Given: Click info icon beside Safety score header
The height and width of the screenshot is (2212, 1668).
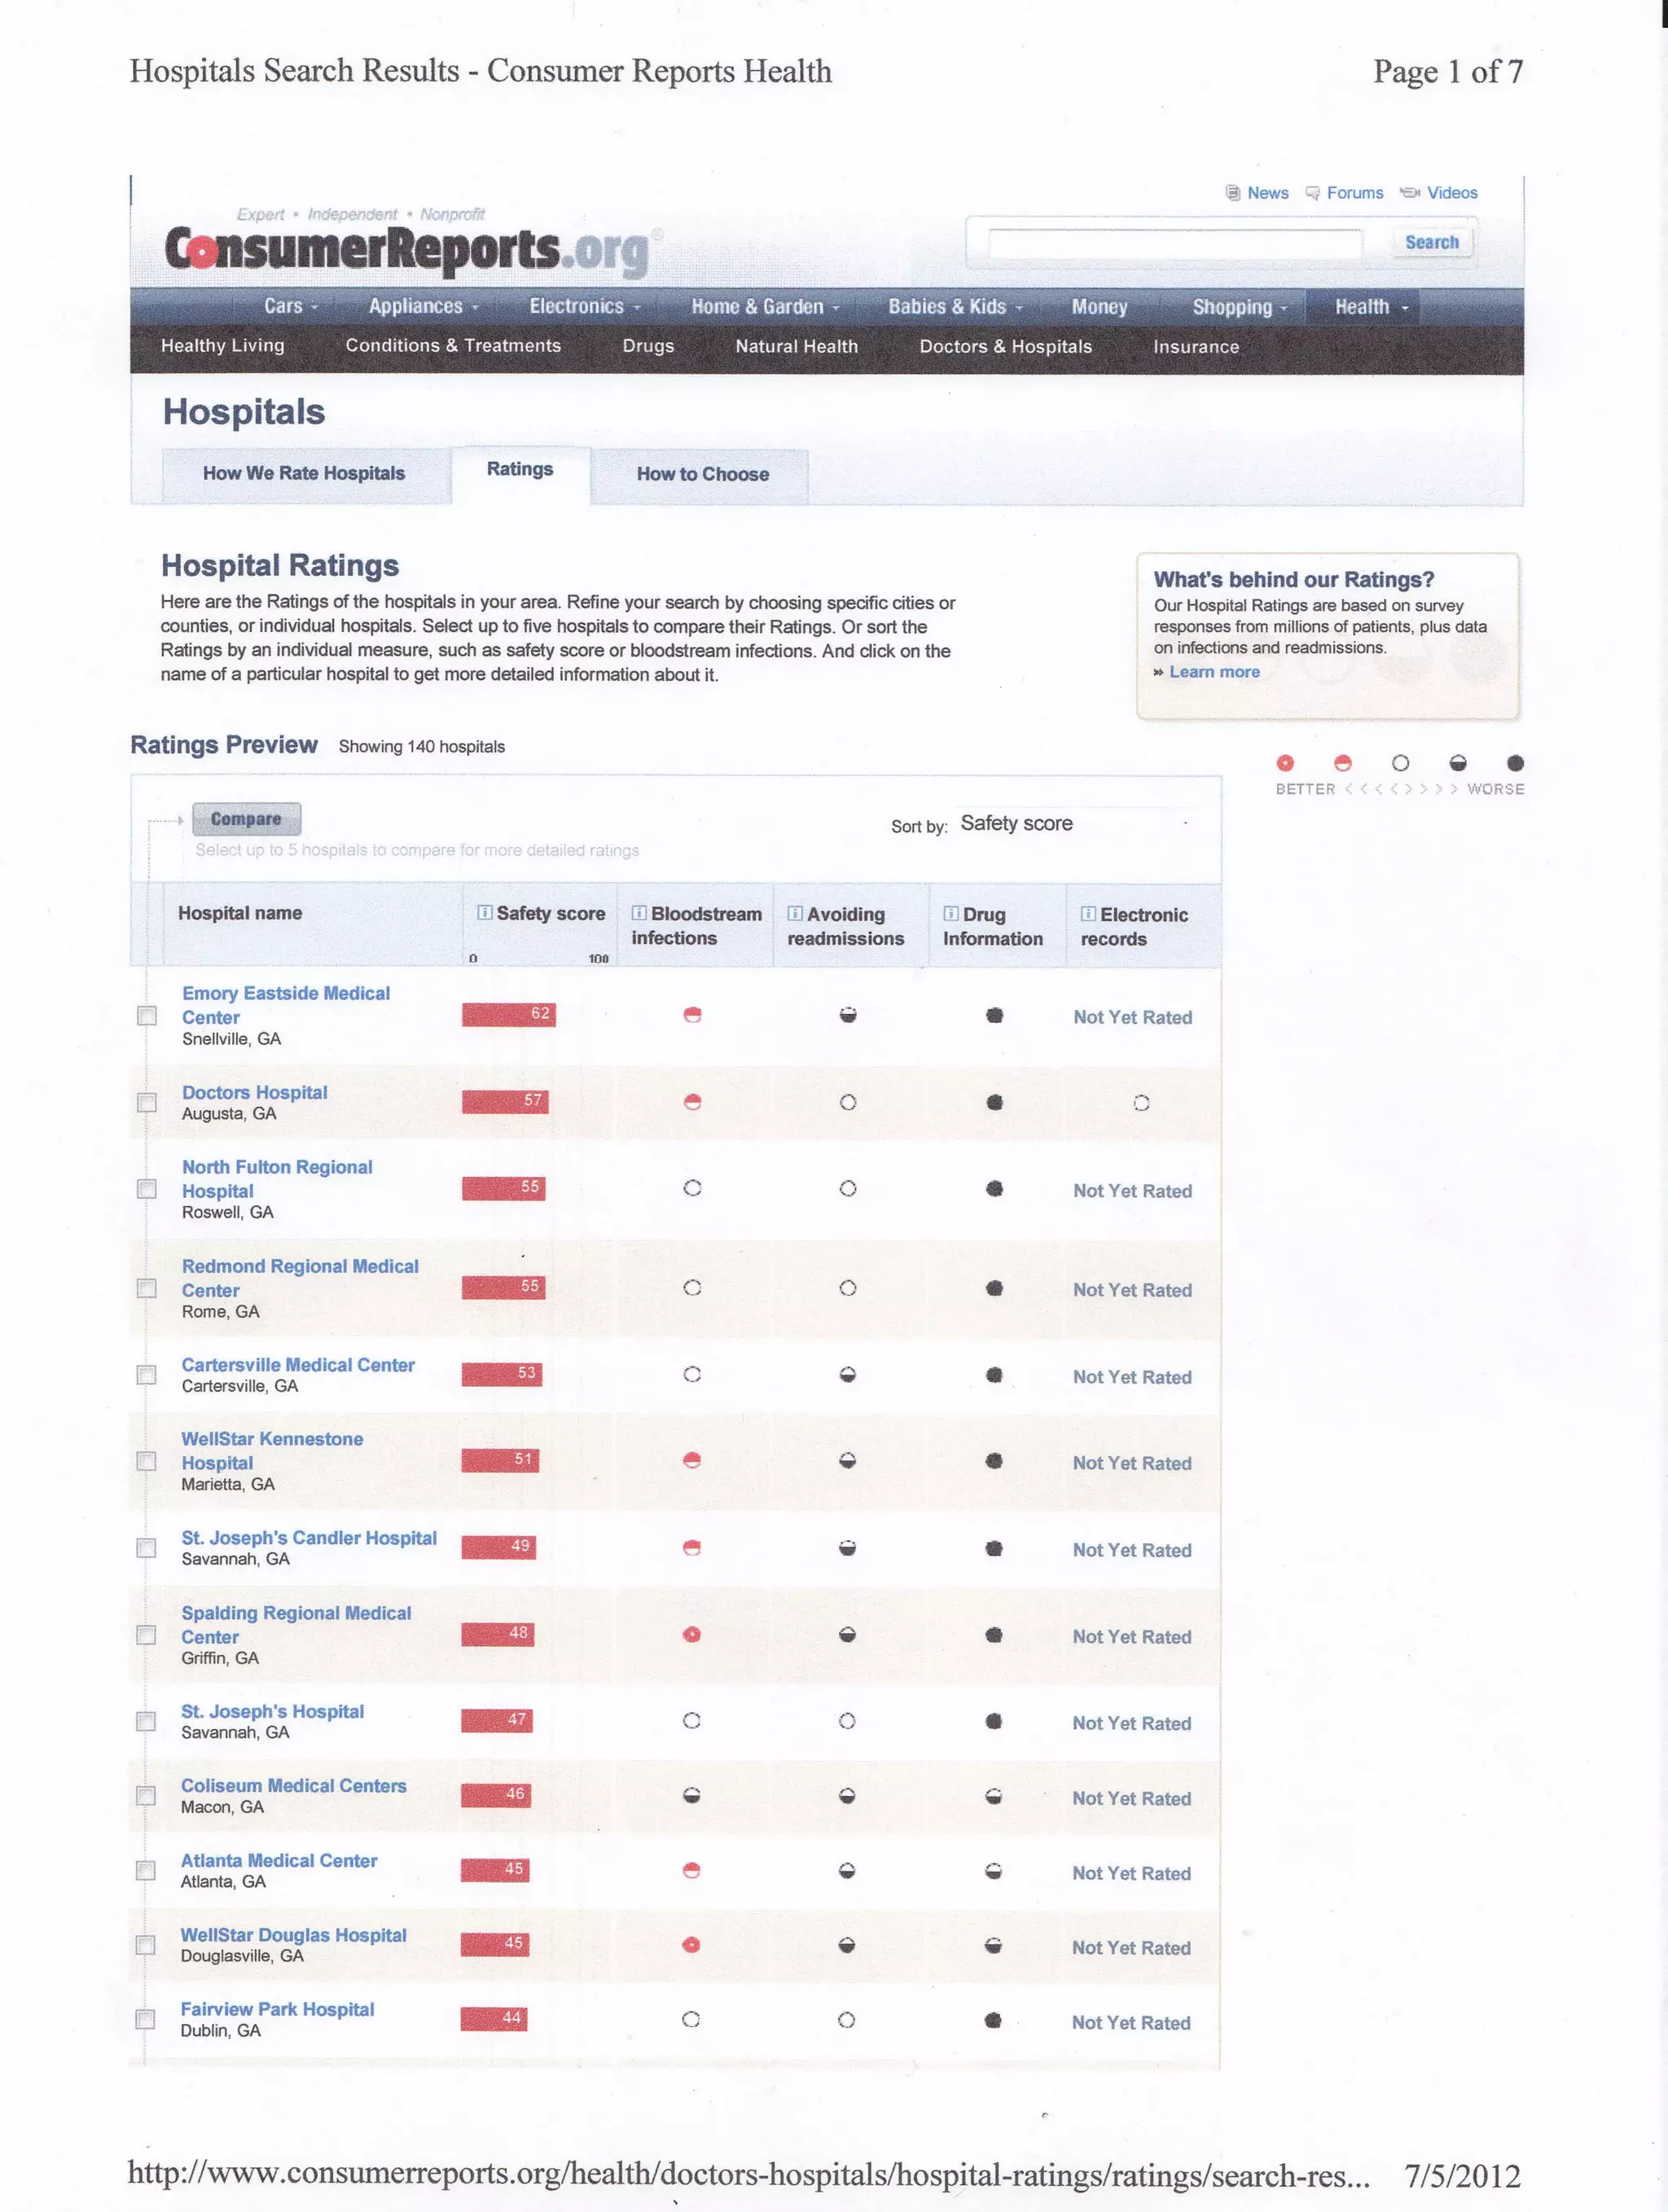Looking at the screenshot, I should [485, 912].
